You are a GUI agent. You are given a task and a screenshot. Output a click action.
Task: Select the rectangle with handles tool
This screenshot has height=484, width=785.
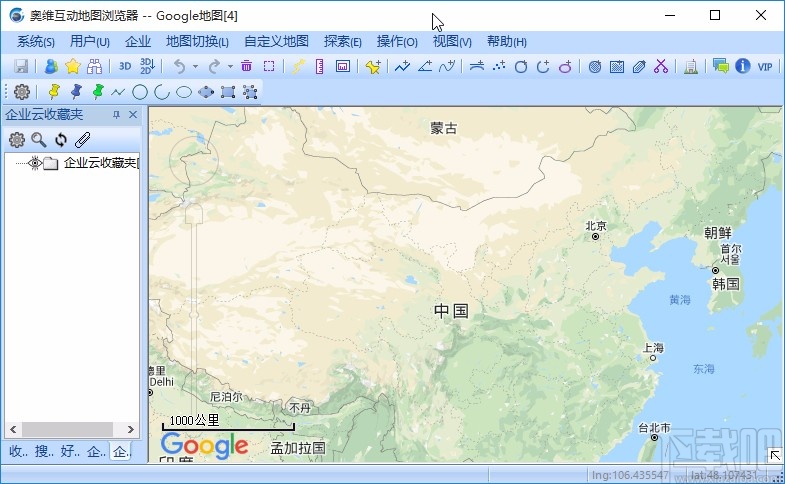click(228, 92)
